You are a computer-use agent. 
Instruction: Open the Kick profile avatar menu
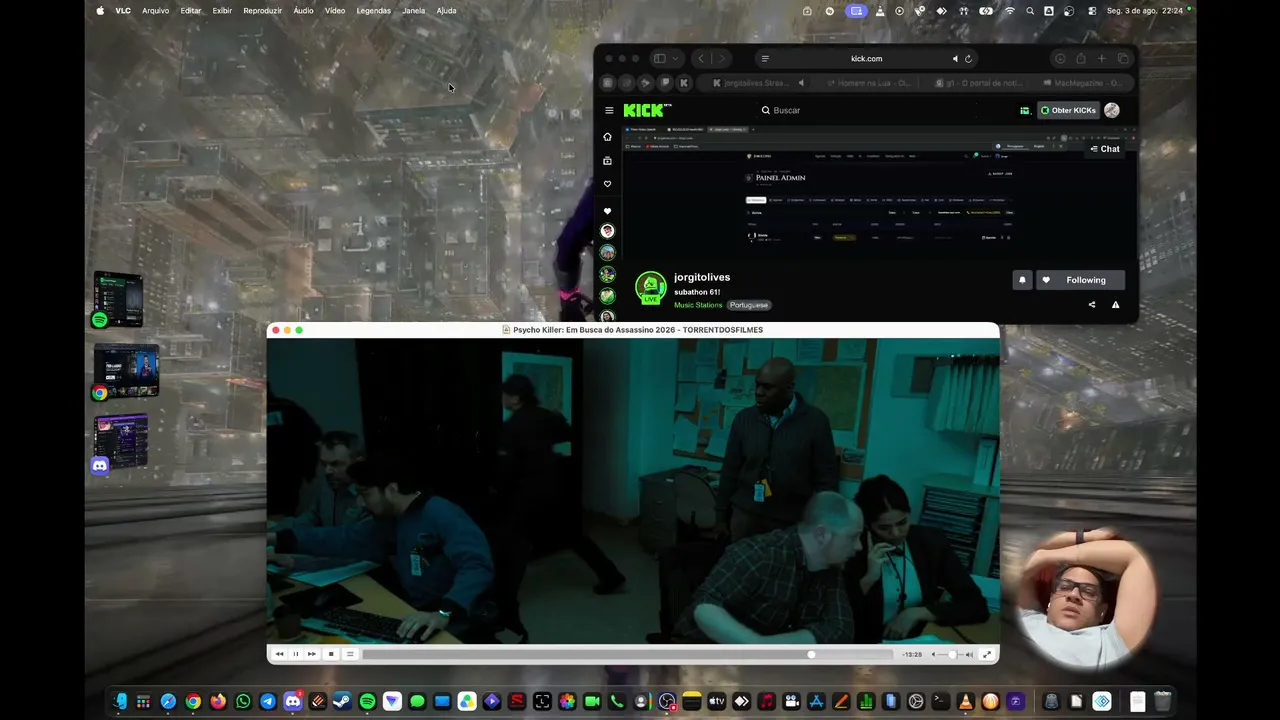coord(1112,110)
